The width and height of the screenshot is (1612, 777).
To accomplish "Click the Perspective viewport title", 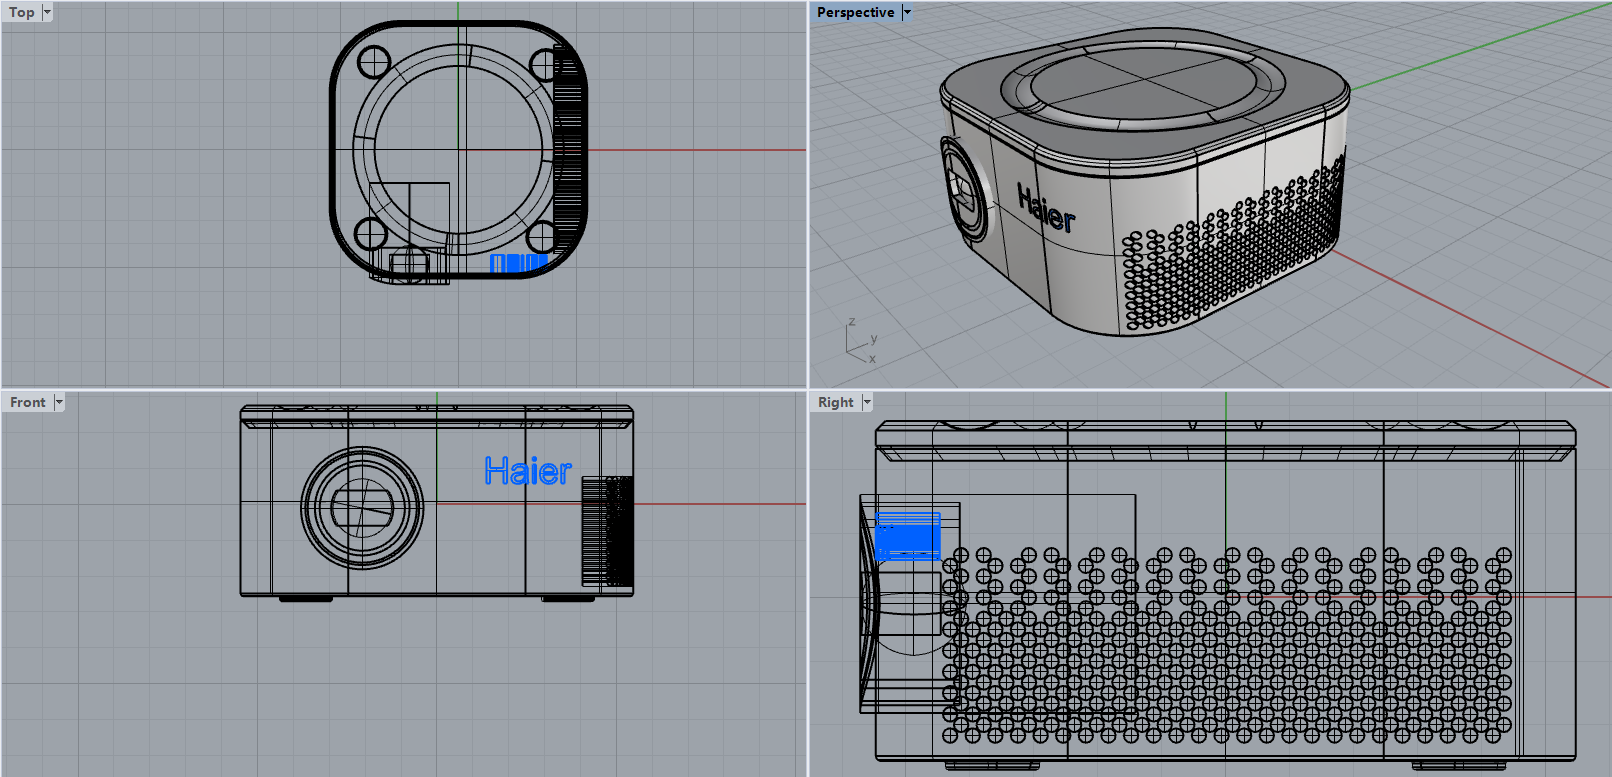I will pos(855,13).
